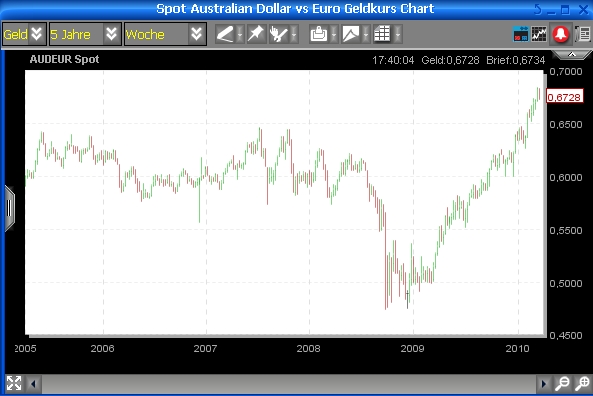The width and height of the screenshot is (593, 396).
Task: Collapse the toolbar with top-right chevron
Action: 572,55
